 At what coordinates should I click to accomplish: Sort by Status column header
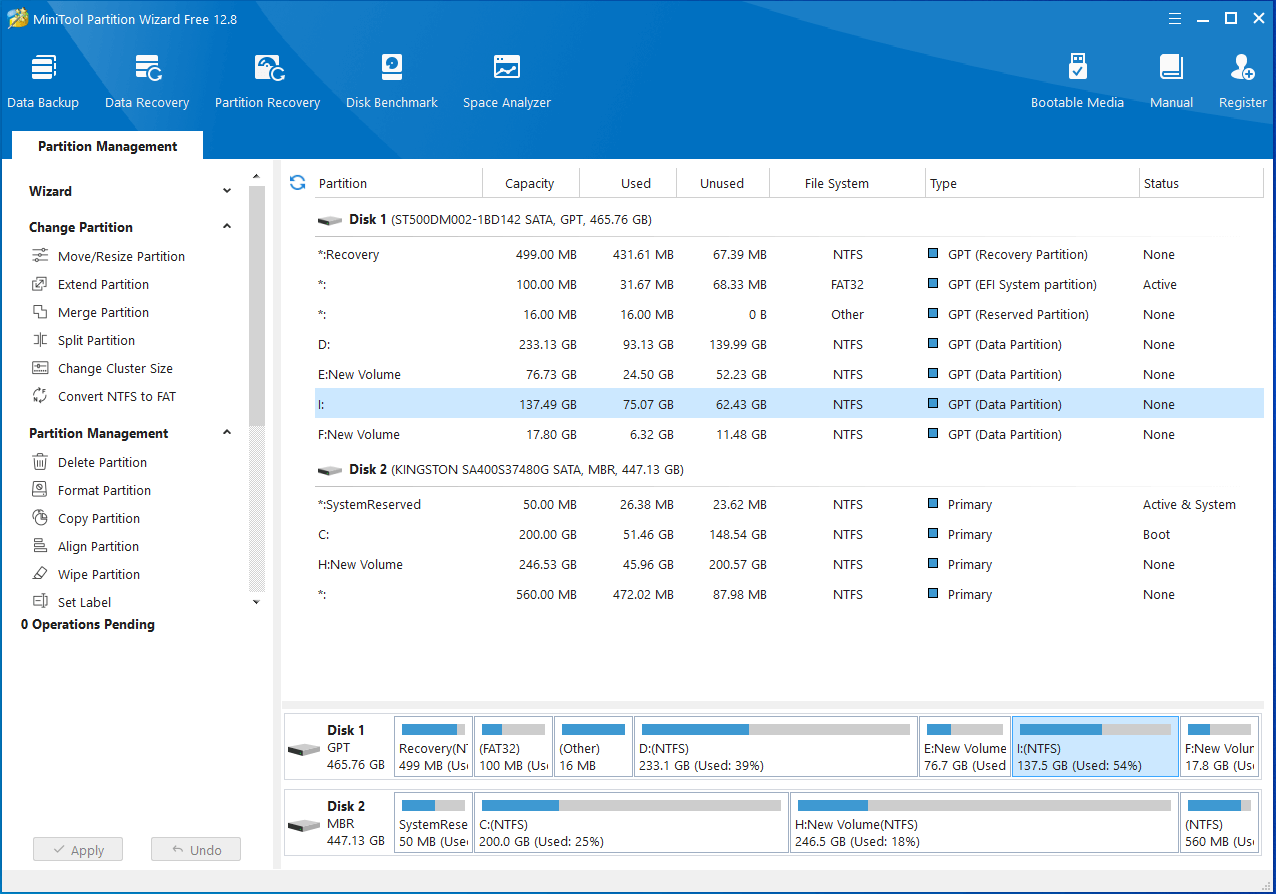point(1202,183)
